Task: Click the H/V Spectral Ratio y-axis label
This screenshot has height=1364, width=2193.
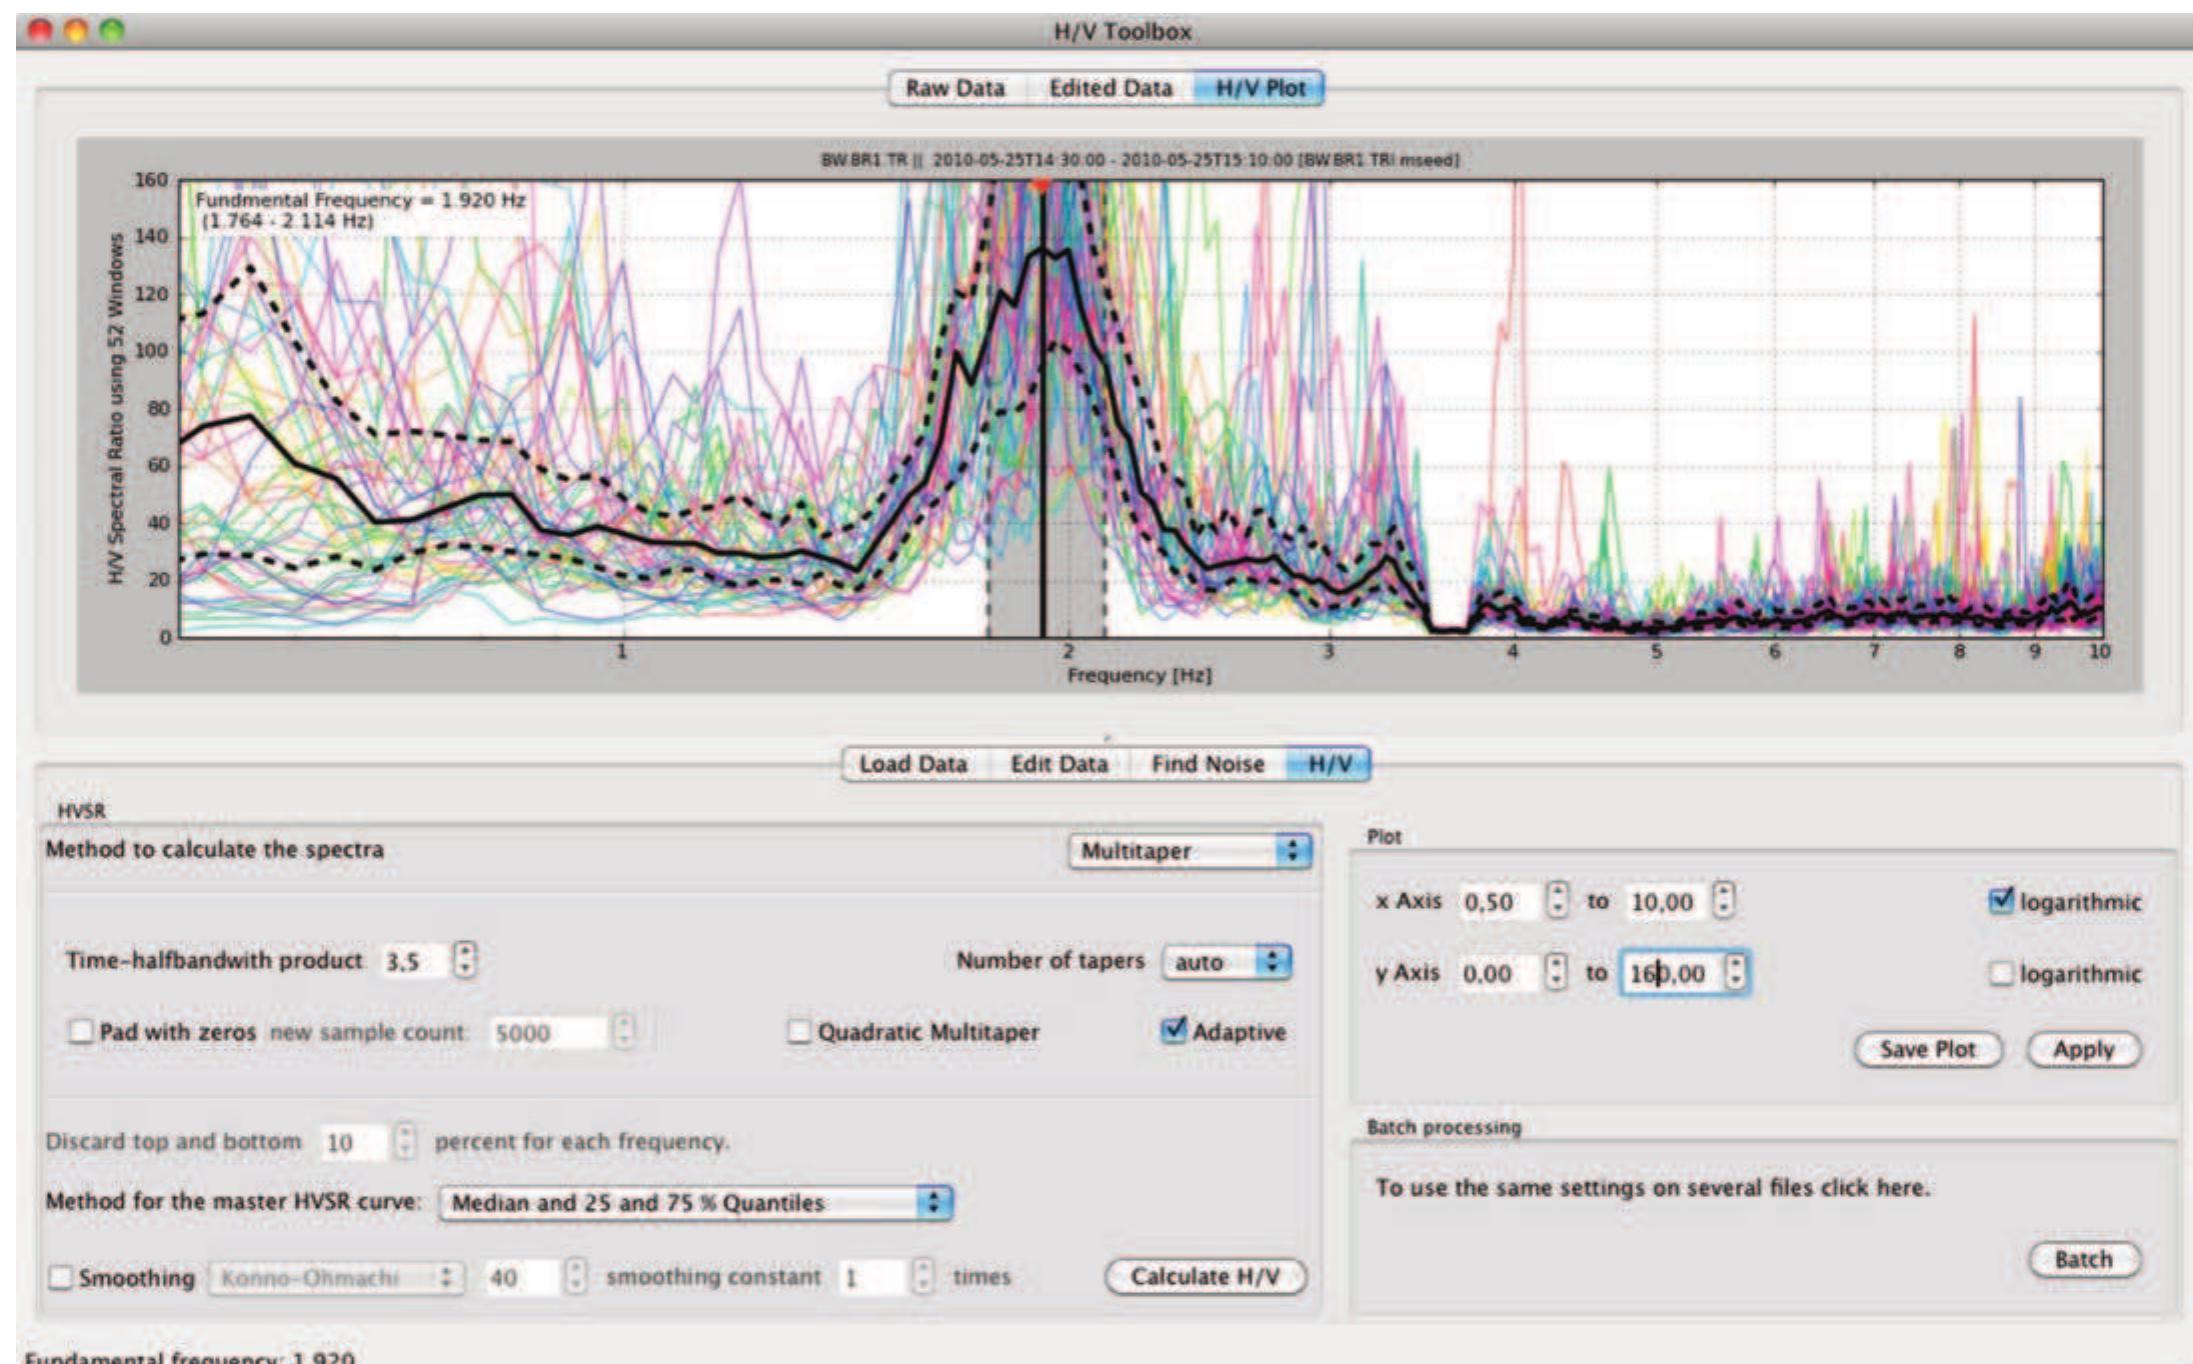Action: [x=116, y=408]
